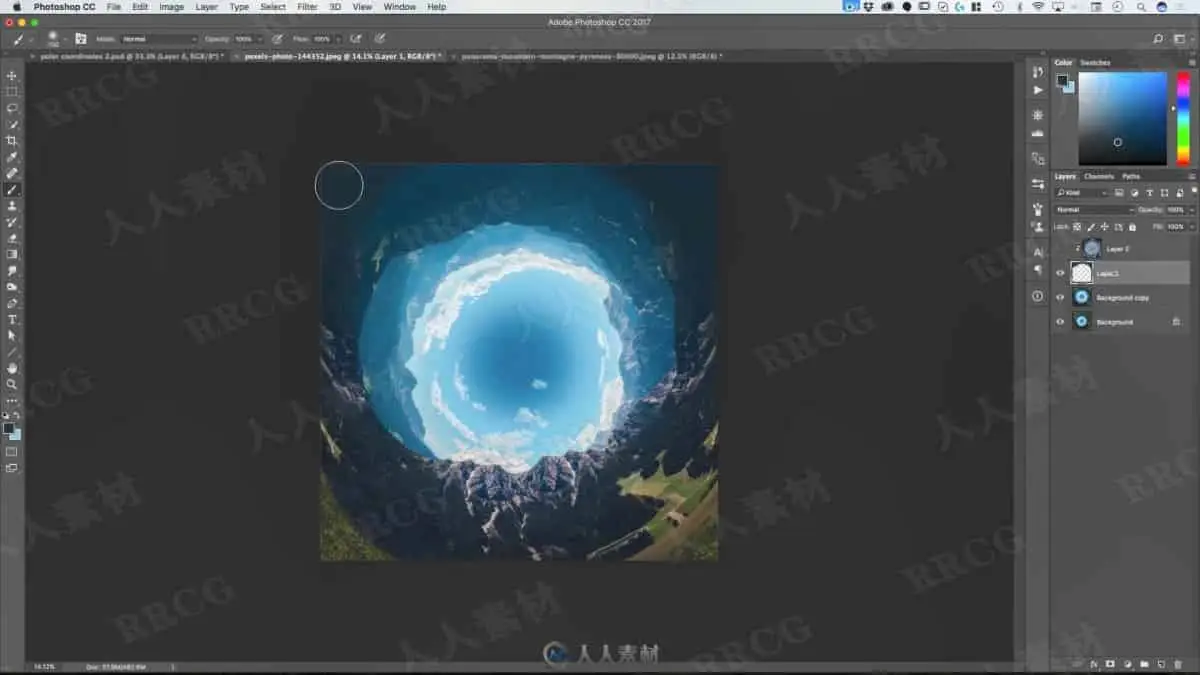Viewport: 1200px width, 675px height.
Task: Enable airbrush-style build-up effects
Action: click(x=355, y=38)
